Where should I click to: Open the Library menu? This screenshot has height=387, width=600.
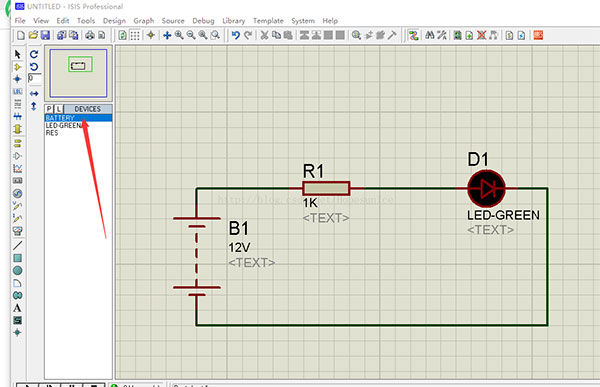pos(233,21)
